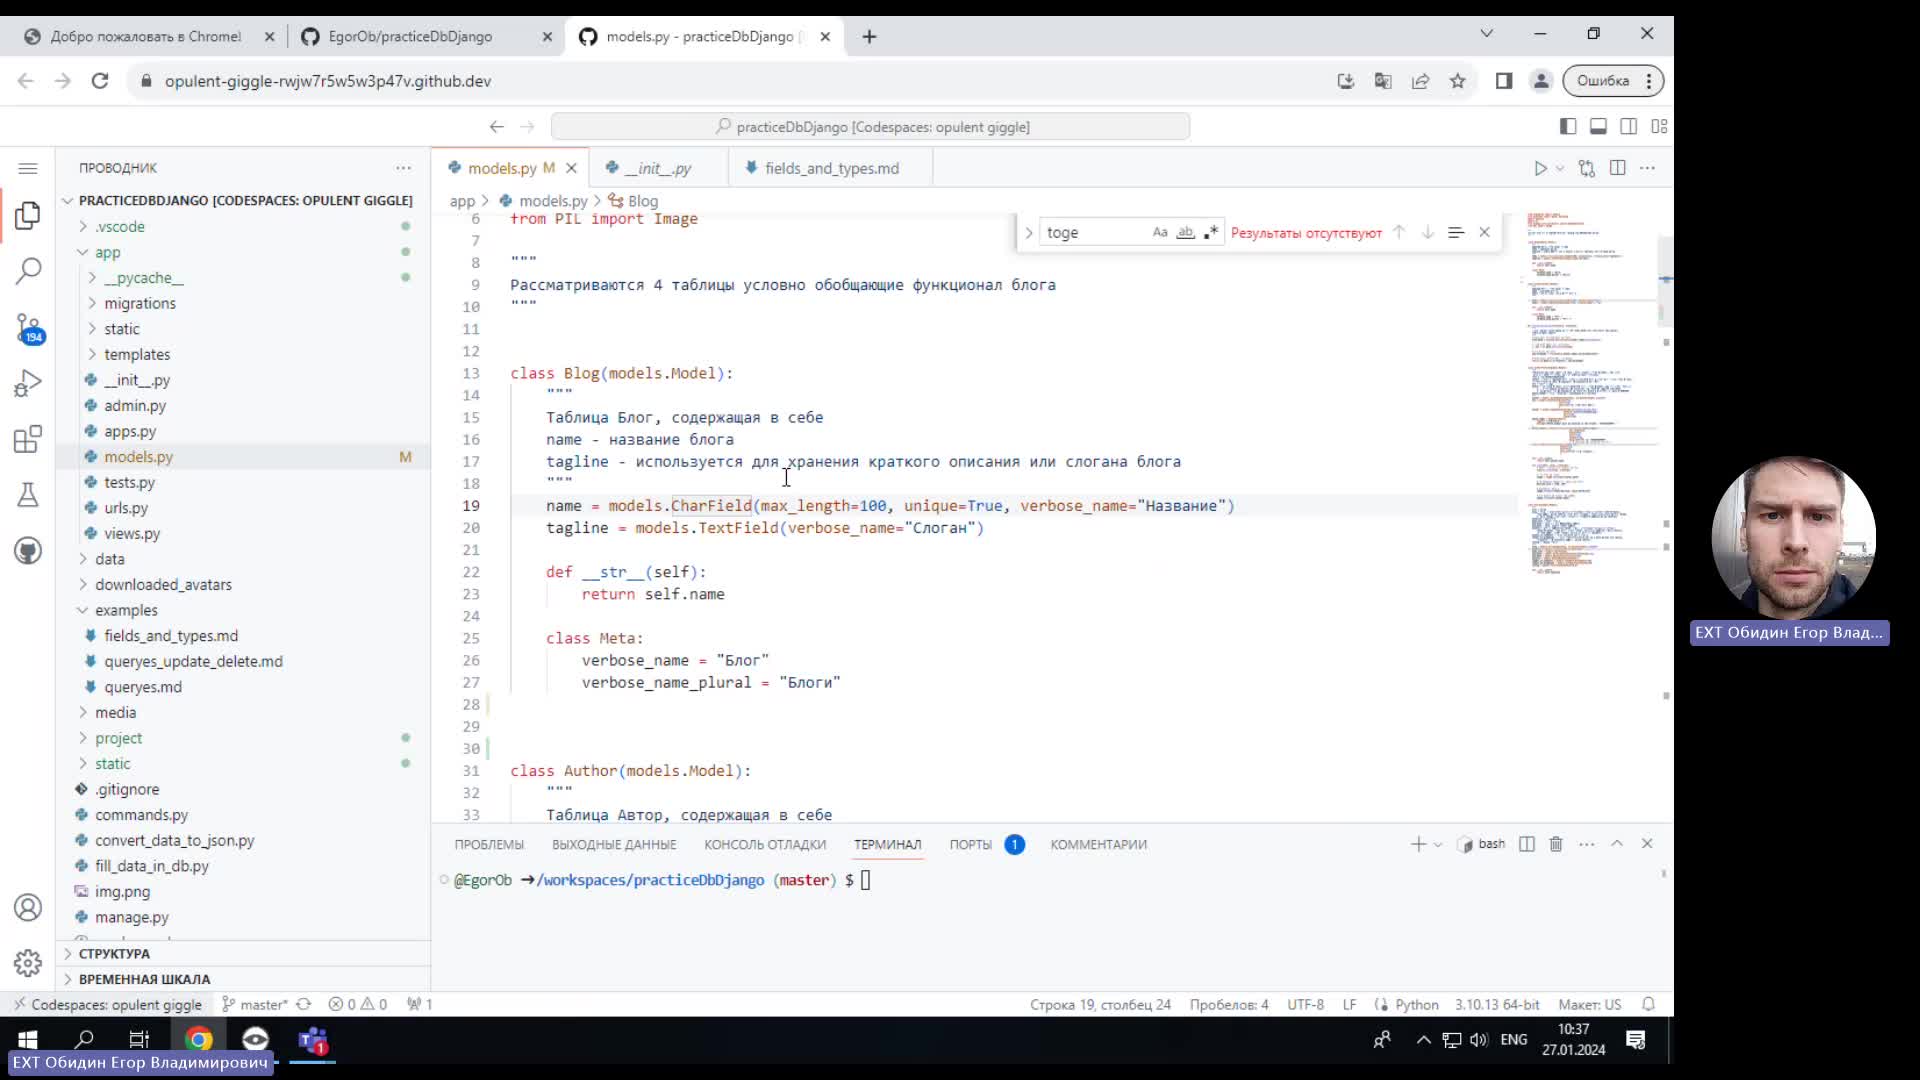Viewport: 1920px width, 1080px height.
Task: Open the hamburger application menu
Action: 28,168
